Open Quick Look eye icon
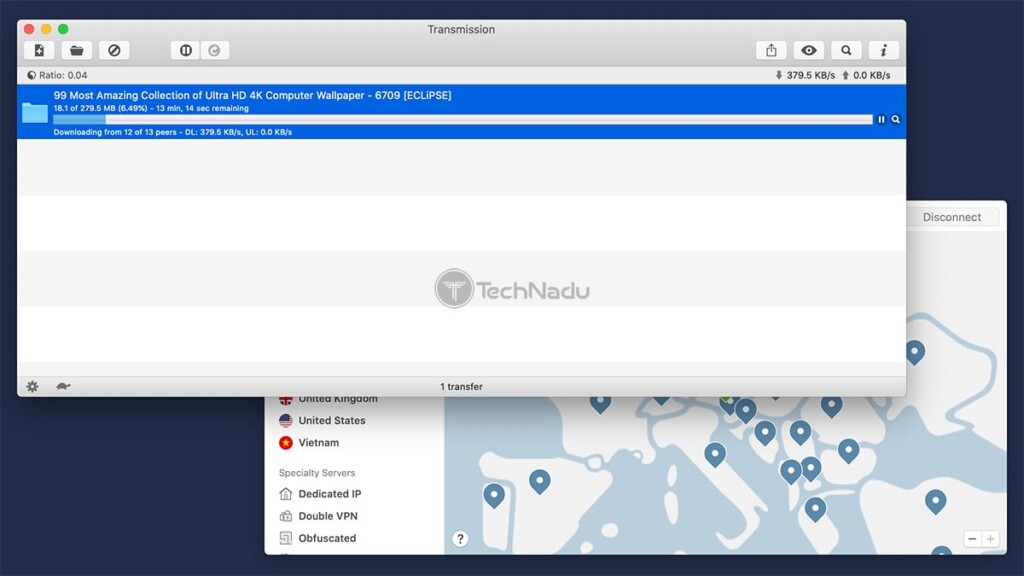This screenshot has width=1024, height=576. [x=808, y=50]
